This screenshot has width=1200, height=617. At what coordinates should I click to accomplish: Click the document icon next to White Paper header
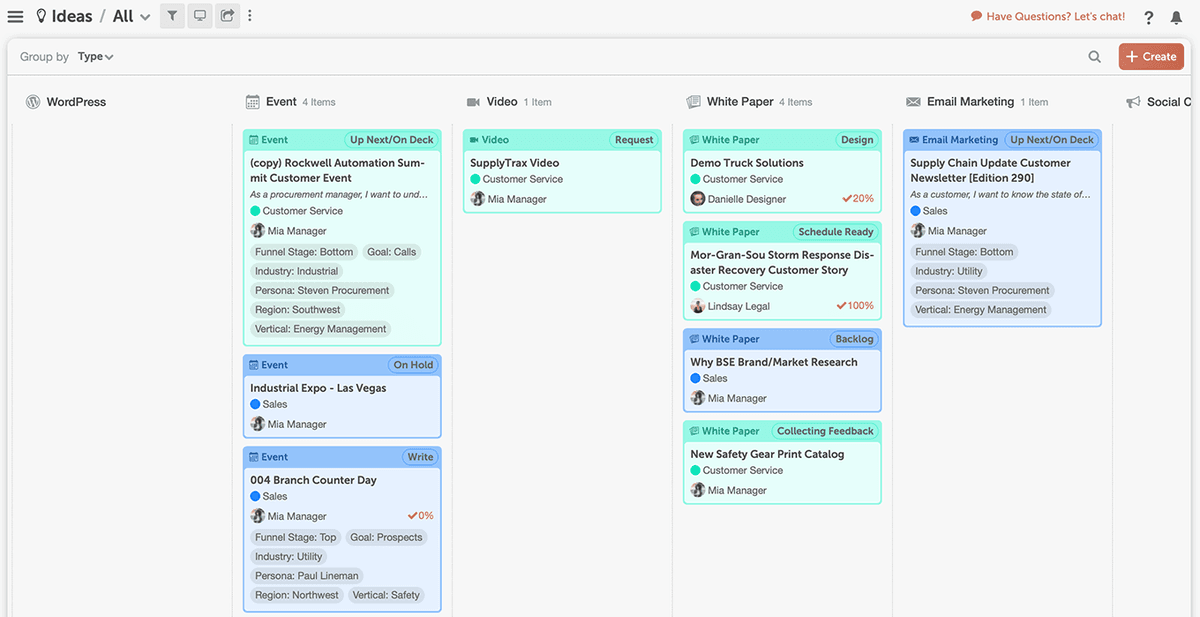click(693, 101)
